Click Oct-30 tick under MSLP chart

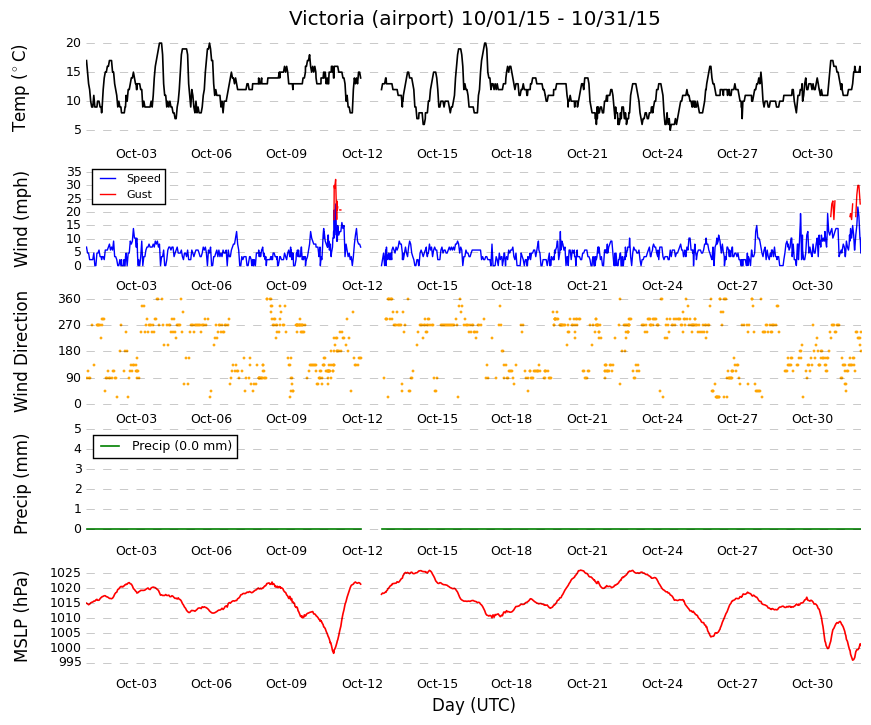pos(812,684)
